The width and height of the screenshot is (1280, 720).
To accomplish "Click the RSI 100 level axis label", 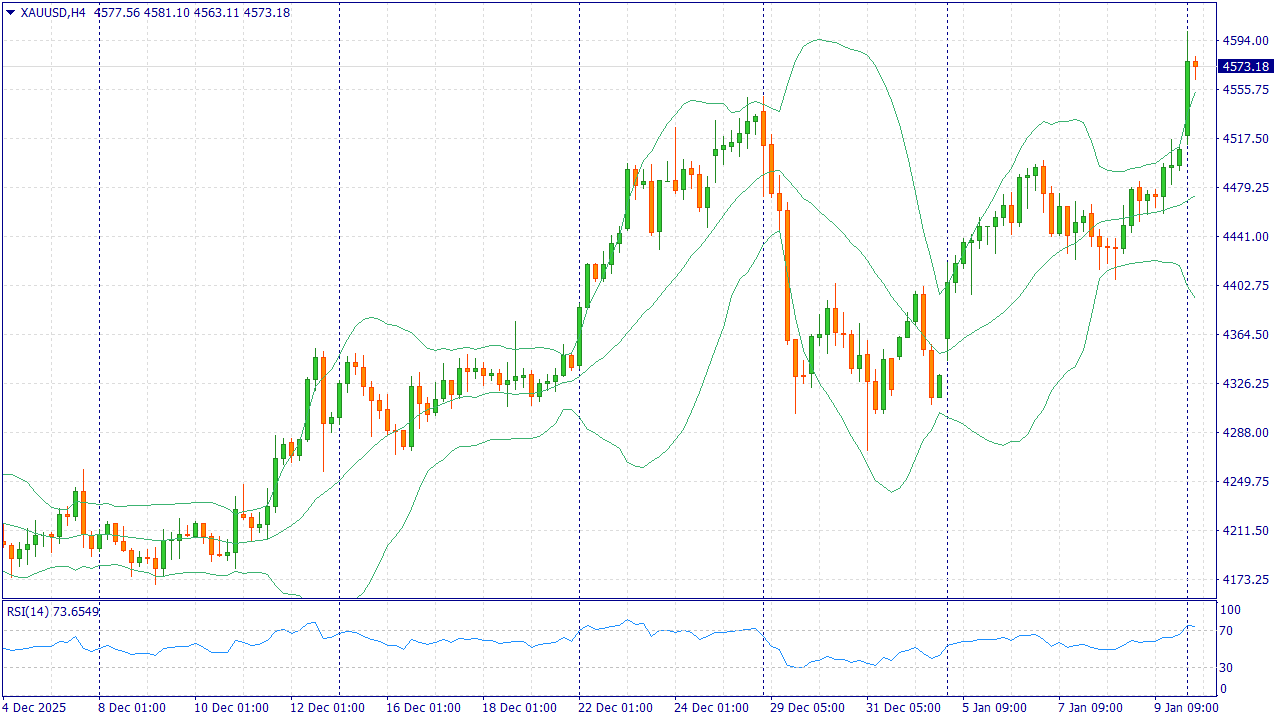I will (1230, 610).
